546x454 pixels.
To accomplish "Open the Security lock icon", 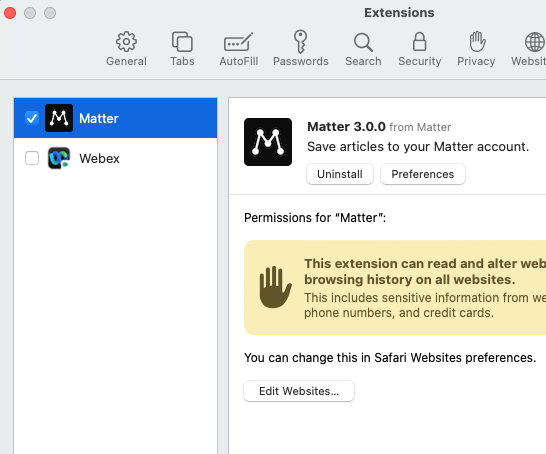I will click(419, 42).
